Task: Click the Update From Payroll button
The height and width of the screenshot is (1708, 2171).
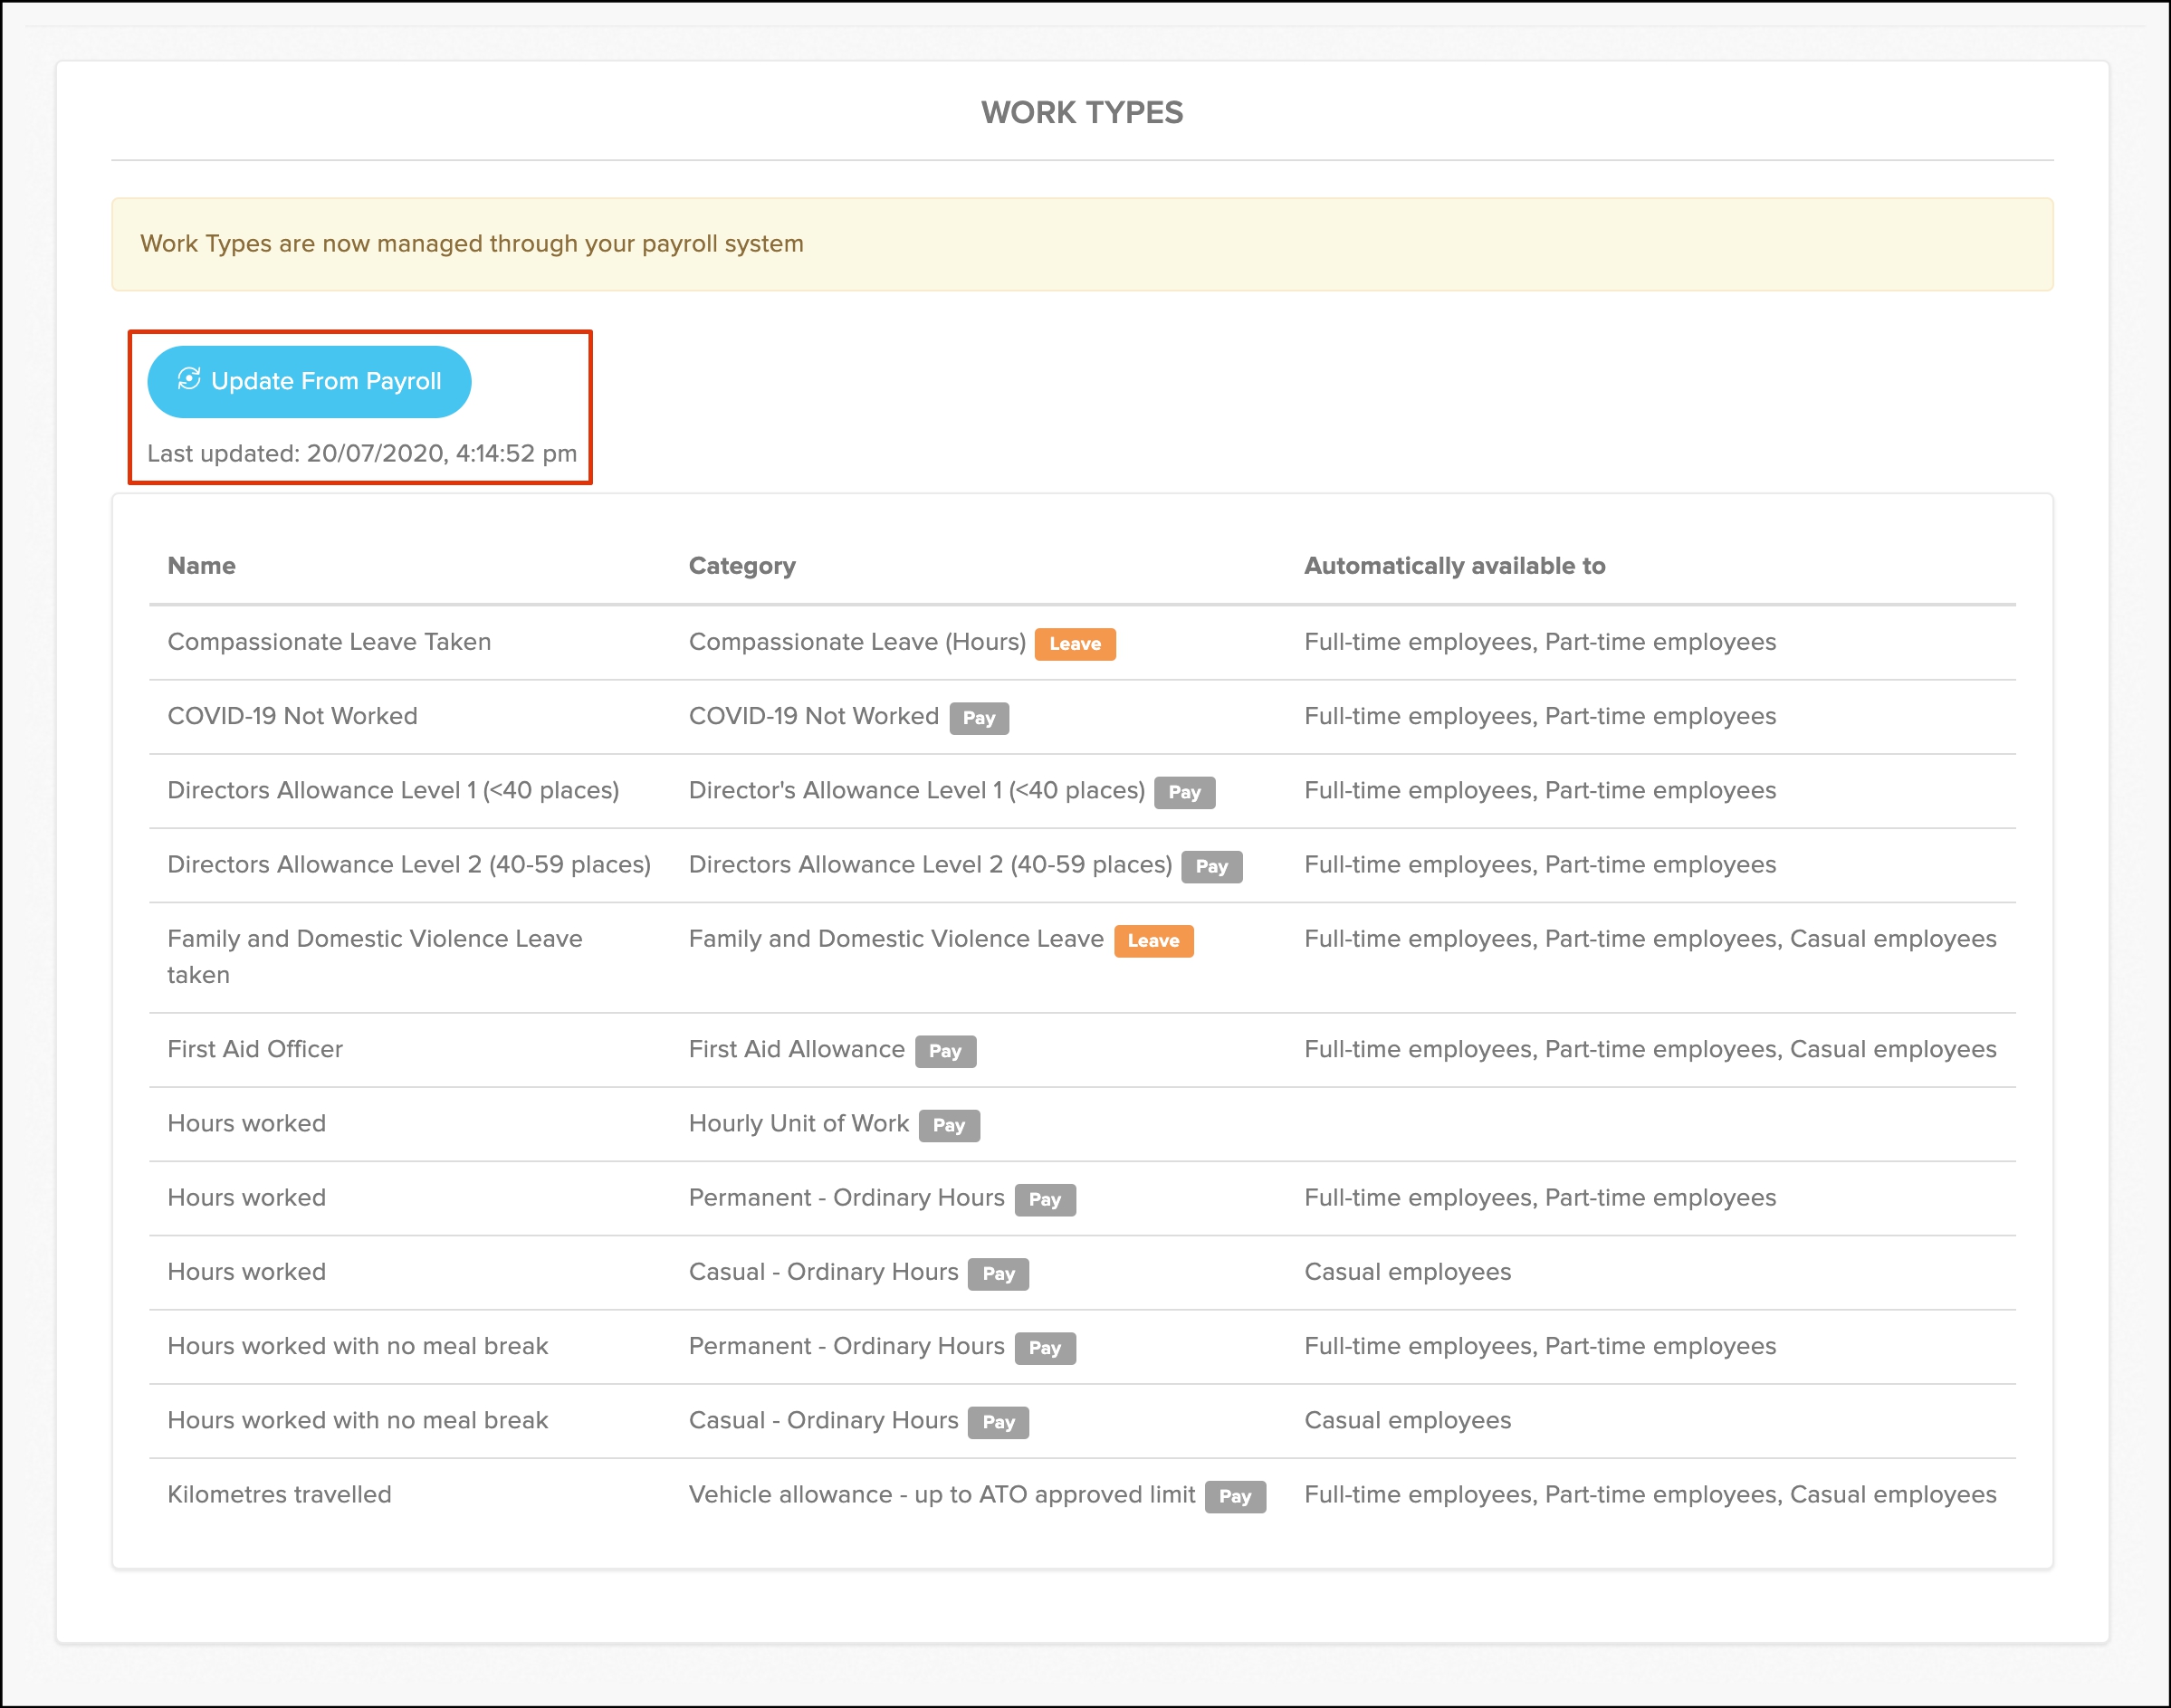Action: click(x=309, y=382)
